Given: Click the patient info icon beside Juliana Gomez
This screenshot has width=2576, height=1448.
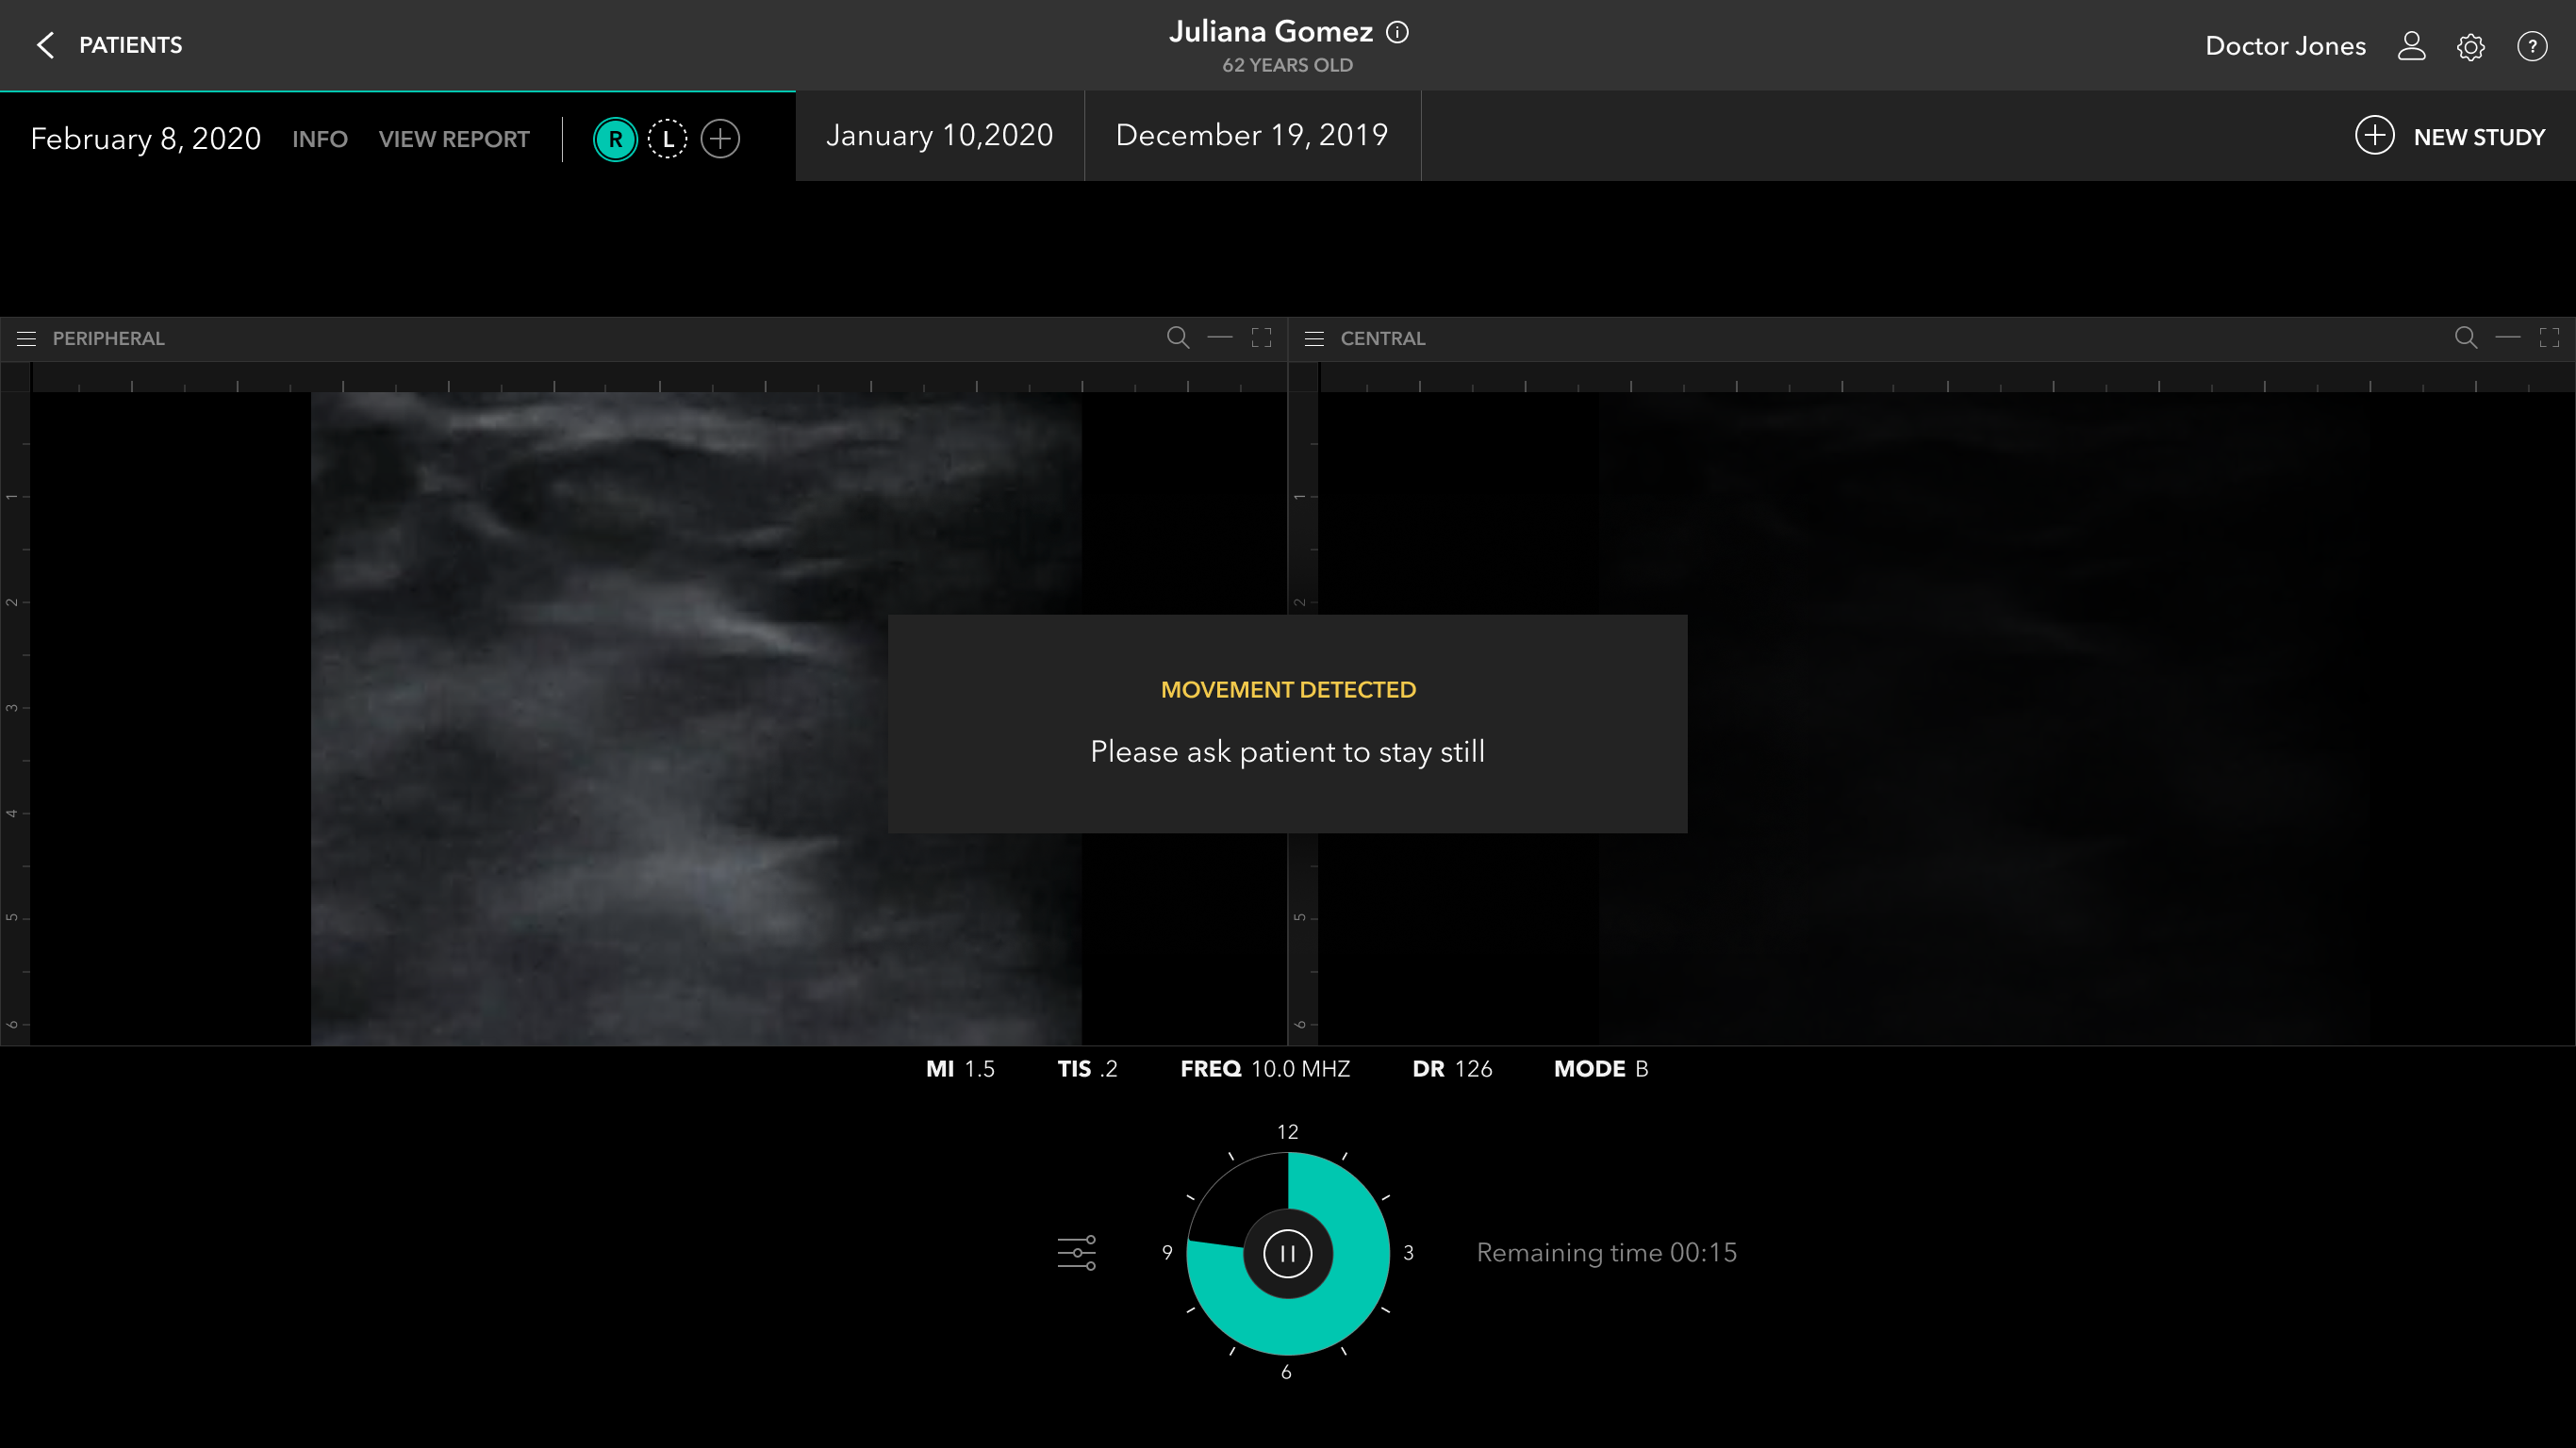Looking at the screenshot, I should click(1397, 33).
